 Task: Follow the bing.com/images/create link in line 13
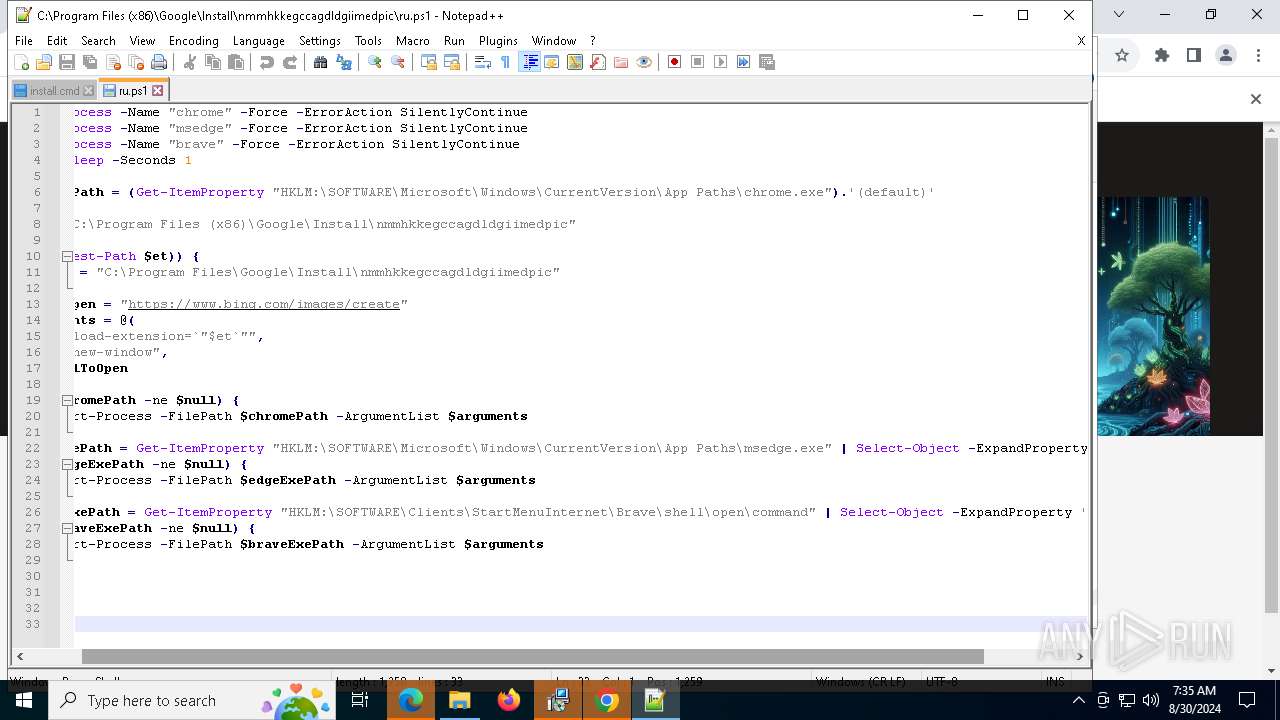[264, 304]
